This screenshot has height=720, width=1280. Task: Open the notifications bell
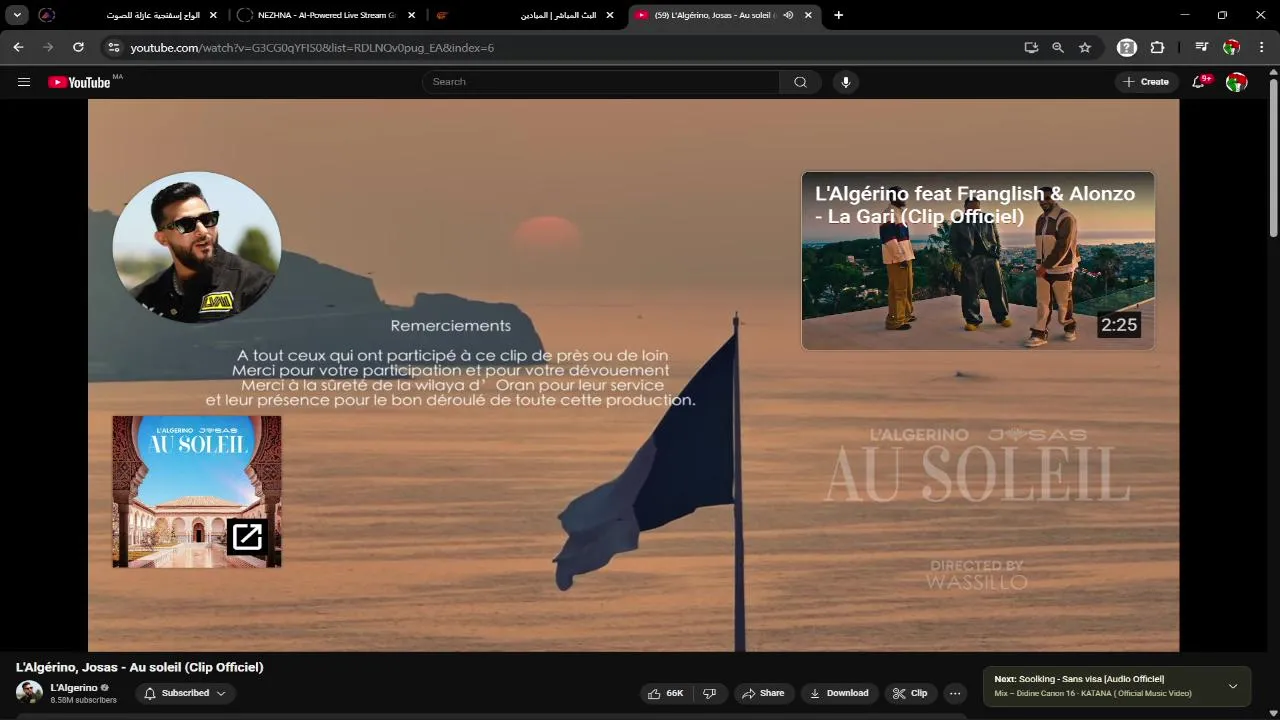coord(1199,82)
